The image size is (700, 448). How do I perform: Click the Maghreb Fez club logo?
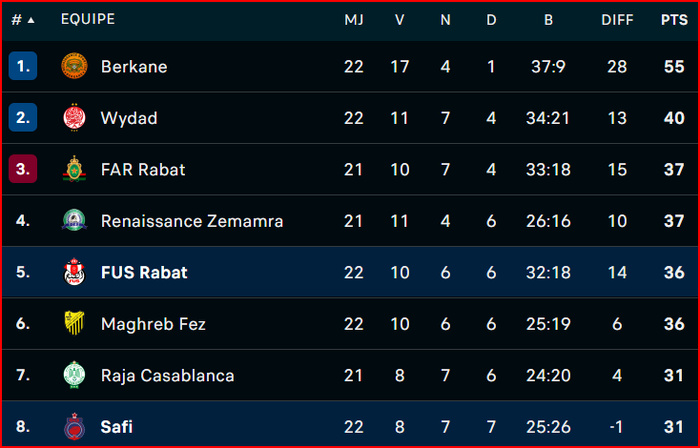point(74,324)
